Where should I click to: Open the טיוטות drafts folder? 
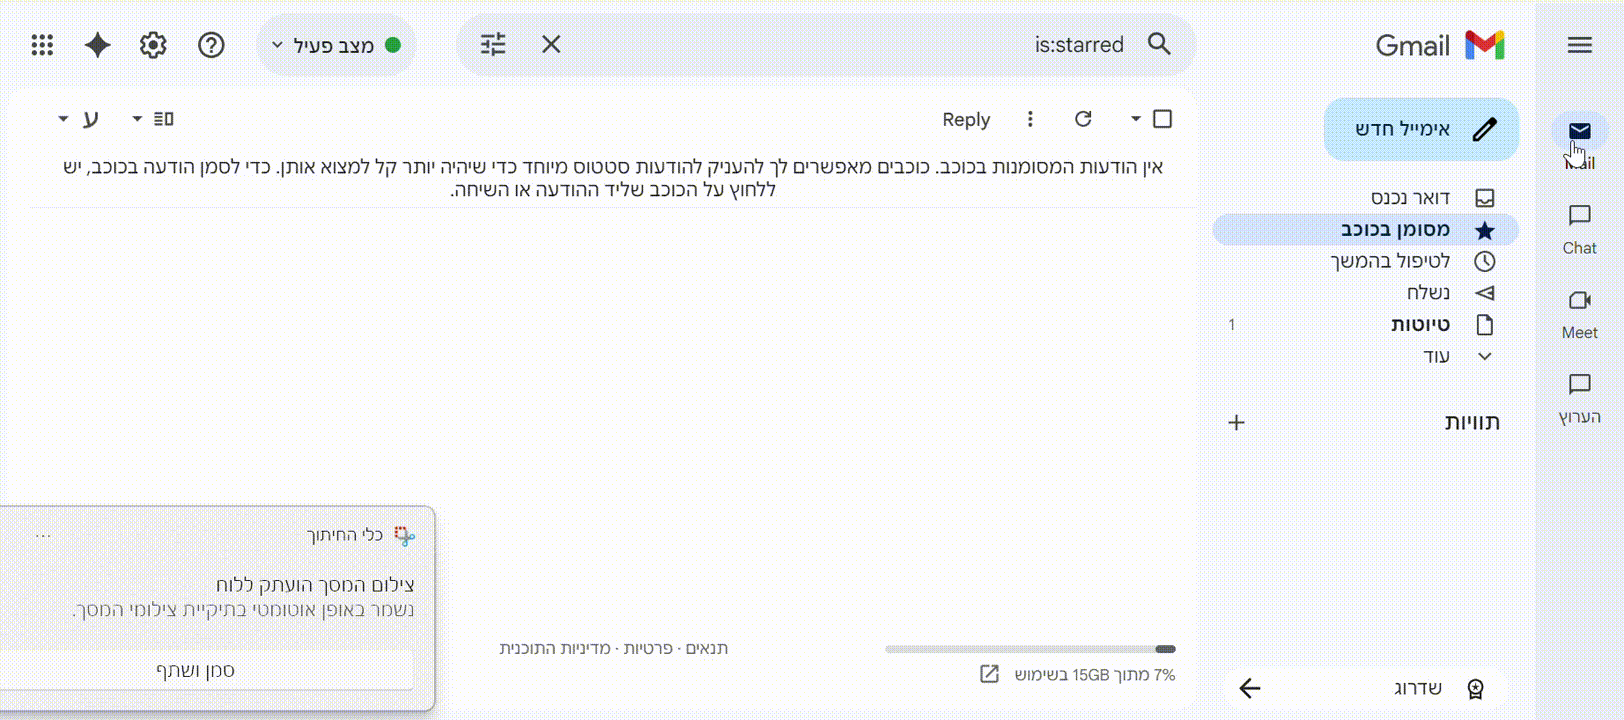click(x=1420, y=325)
